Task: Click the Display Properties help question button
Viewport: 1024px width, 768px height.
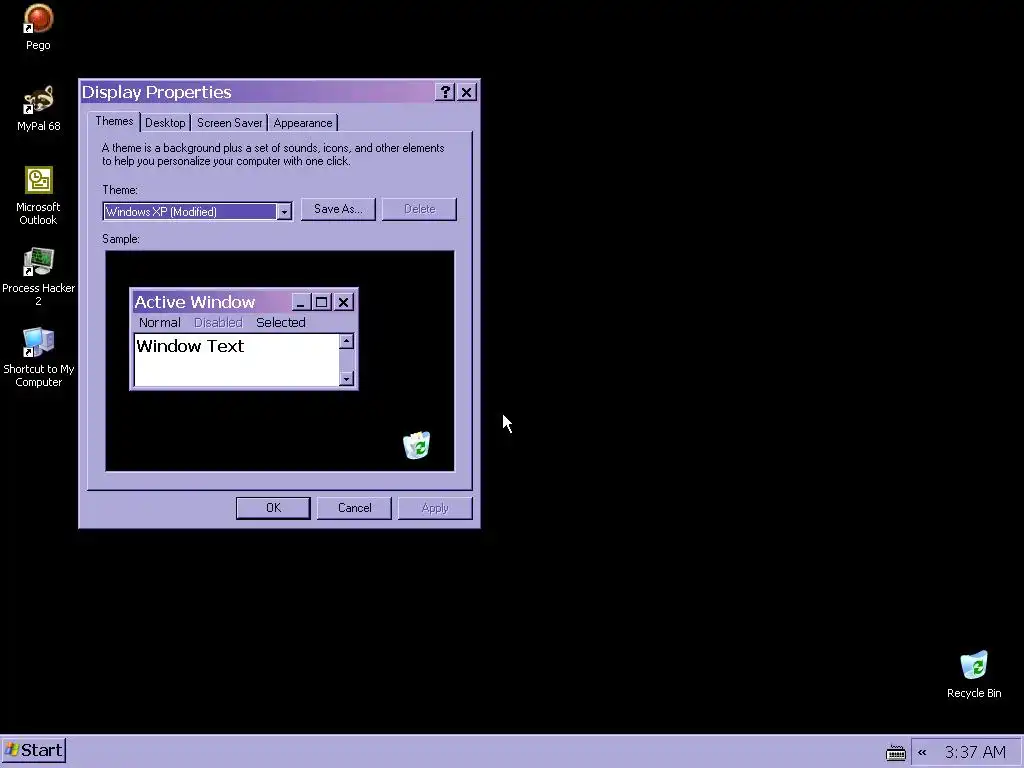Action: pos(445,92)
